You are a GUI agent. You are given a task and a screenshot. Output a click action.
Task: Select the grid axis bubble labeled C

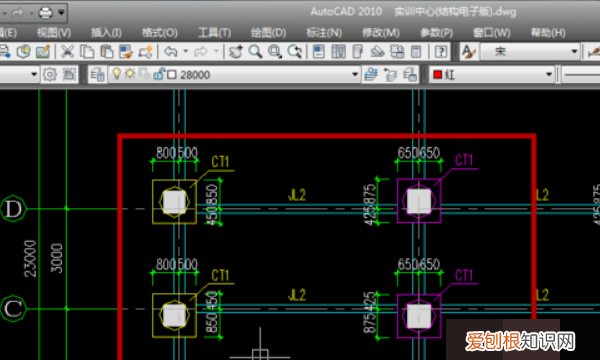[x=13, y=308]
